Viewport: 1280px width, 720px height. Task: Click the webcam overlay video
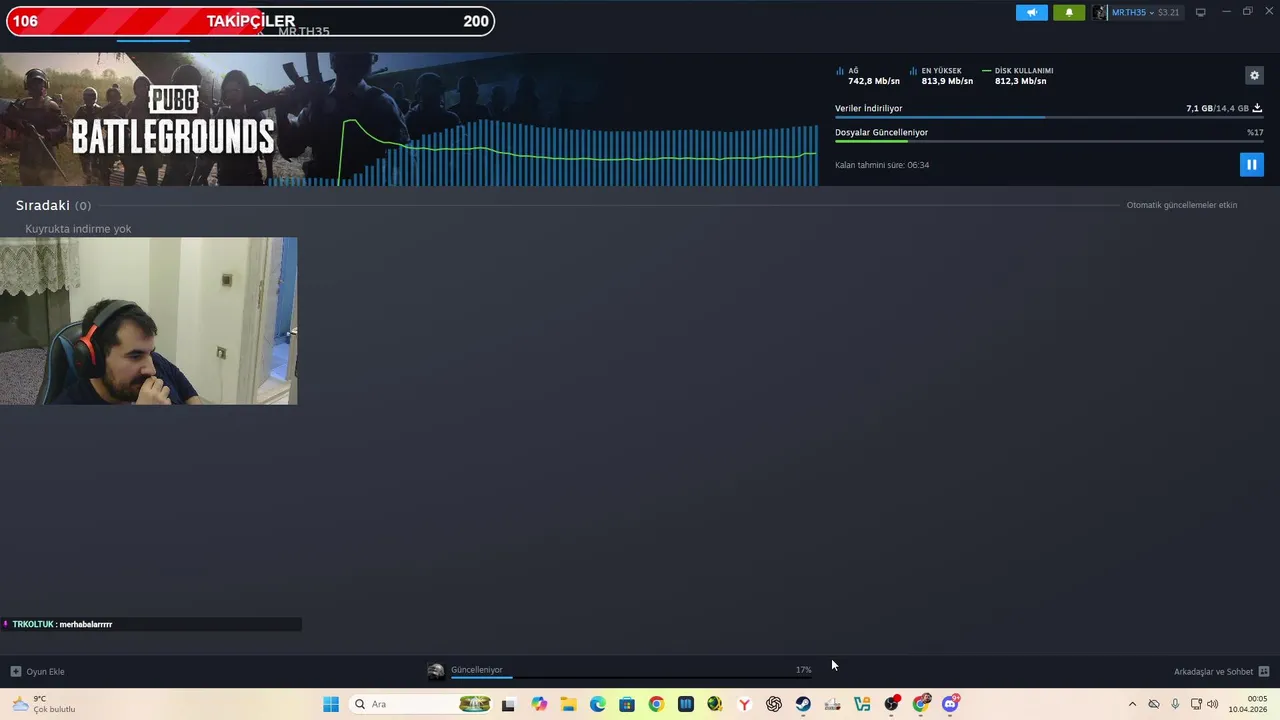click(x=148, y=321)
